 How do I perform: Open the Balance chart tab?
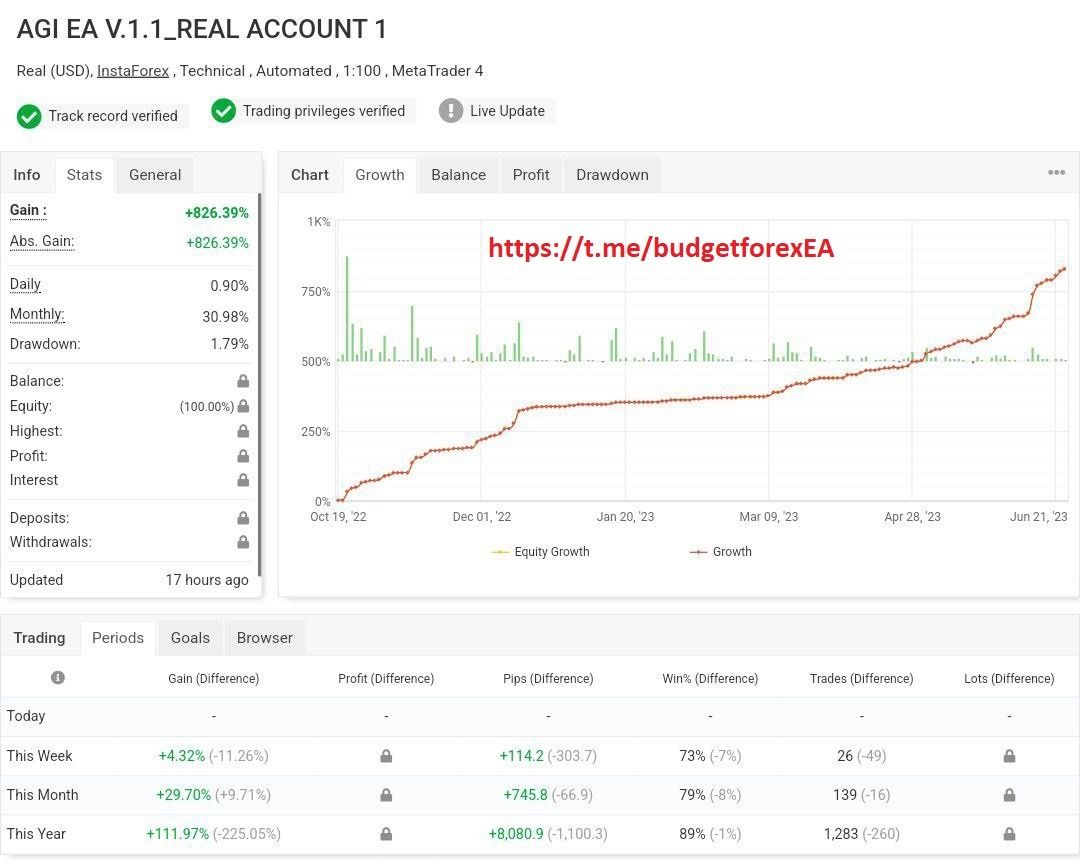click(458, 175)
